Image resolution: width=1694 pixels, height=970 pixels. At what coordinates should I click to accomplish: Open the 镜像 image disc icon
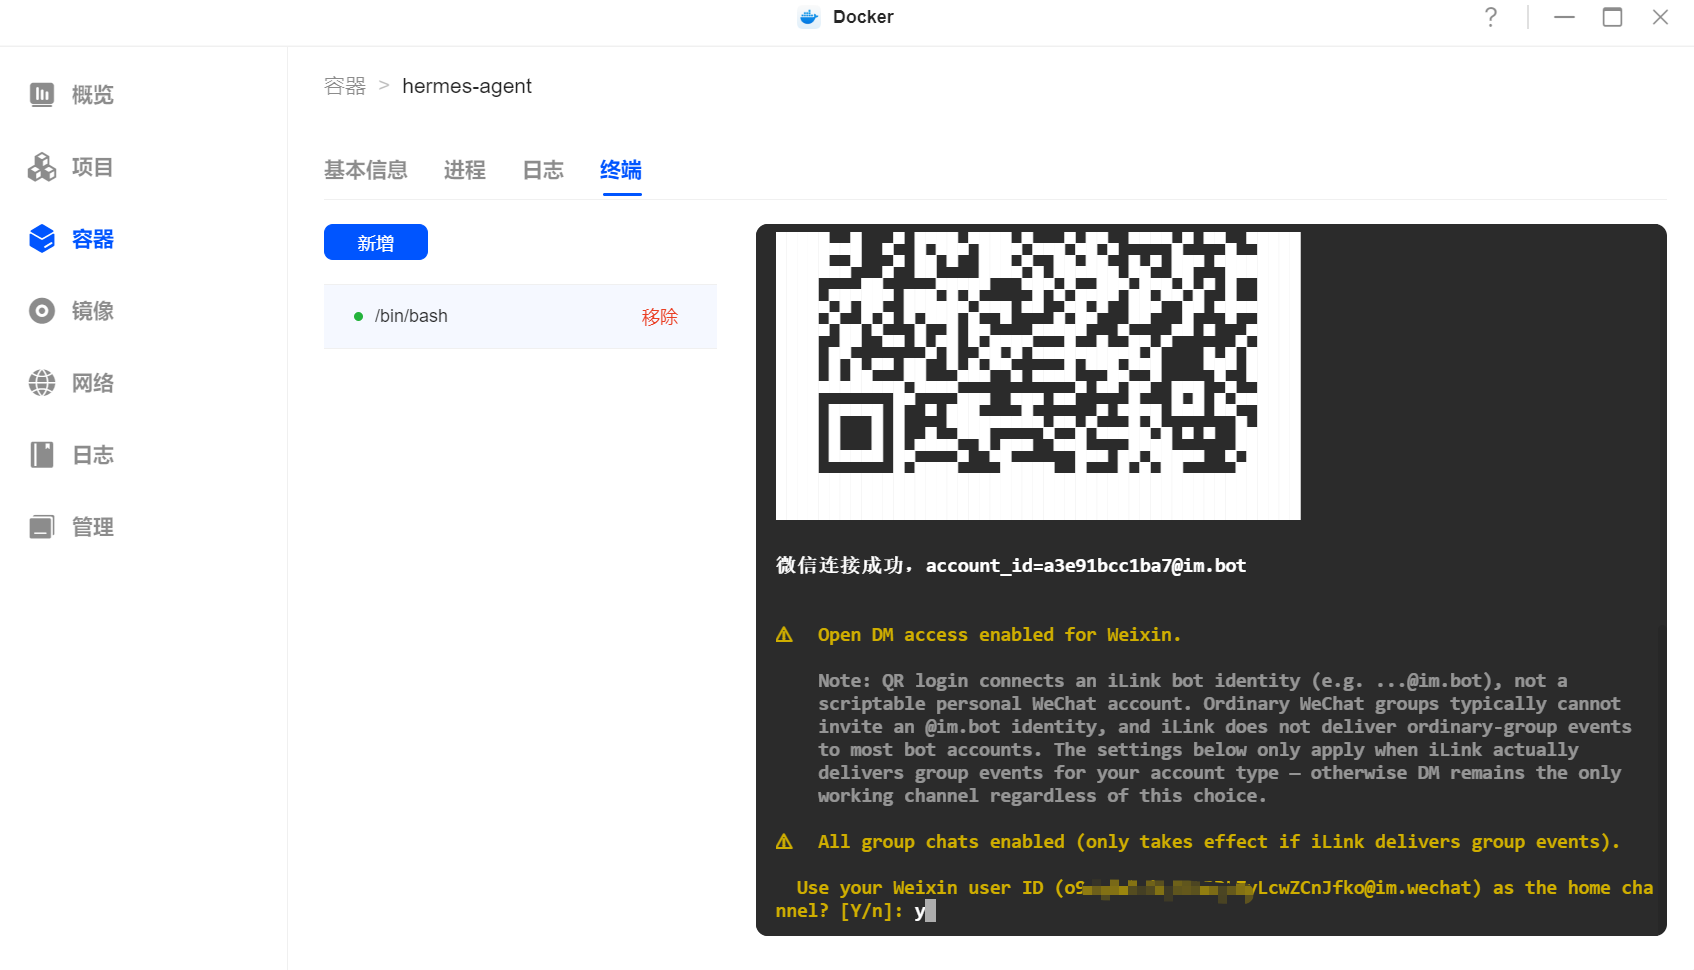(42, 311)
